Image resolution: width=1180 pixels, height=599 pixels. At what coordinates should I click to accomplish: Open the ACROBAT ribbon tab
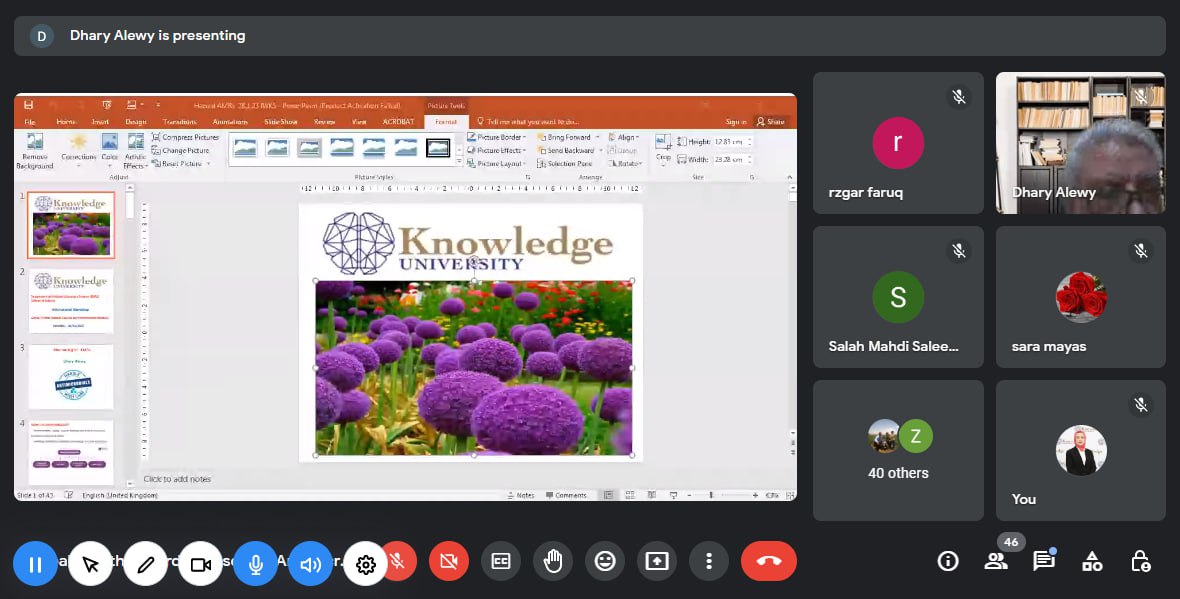click(x=397, y=122)
